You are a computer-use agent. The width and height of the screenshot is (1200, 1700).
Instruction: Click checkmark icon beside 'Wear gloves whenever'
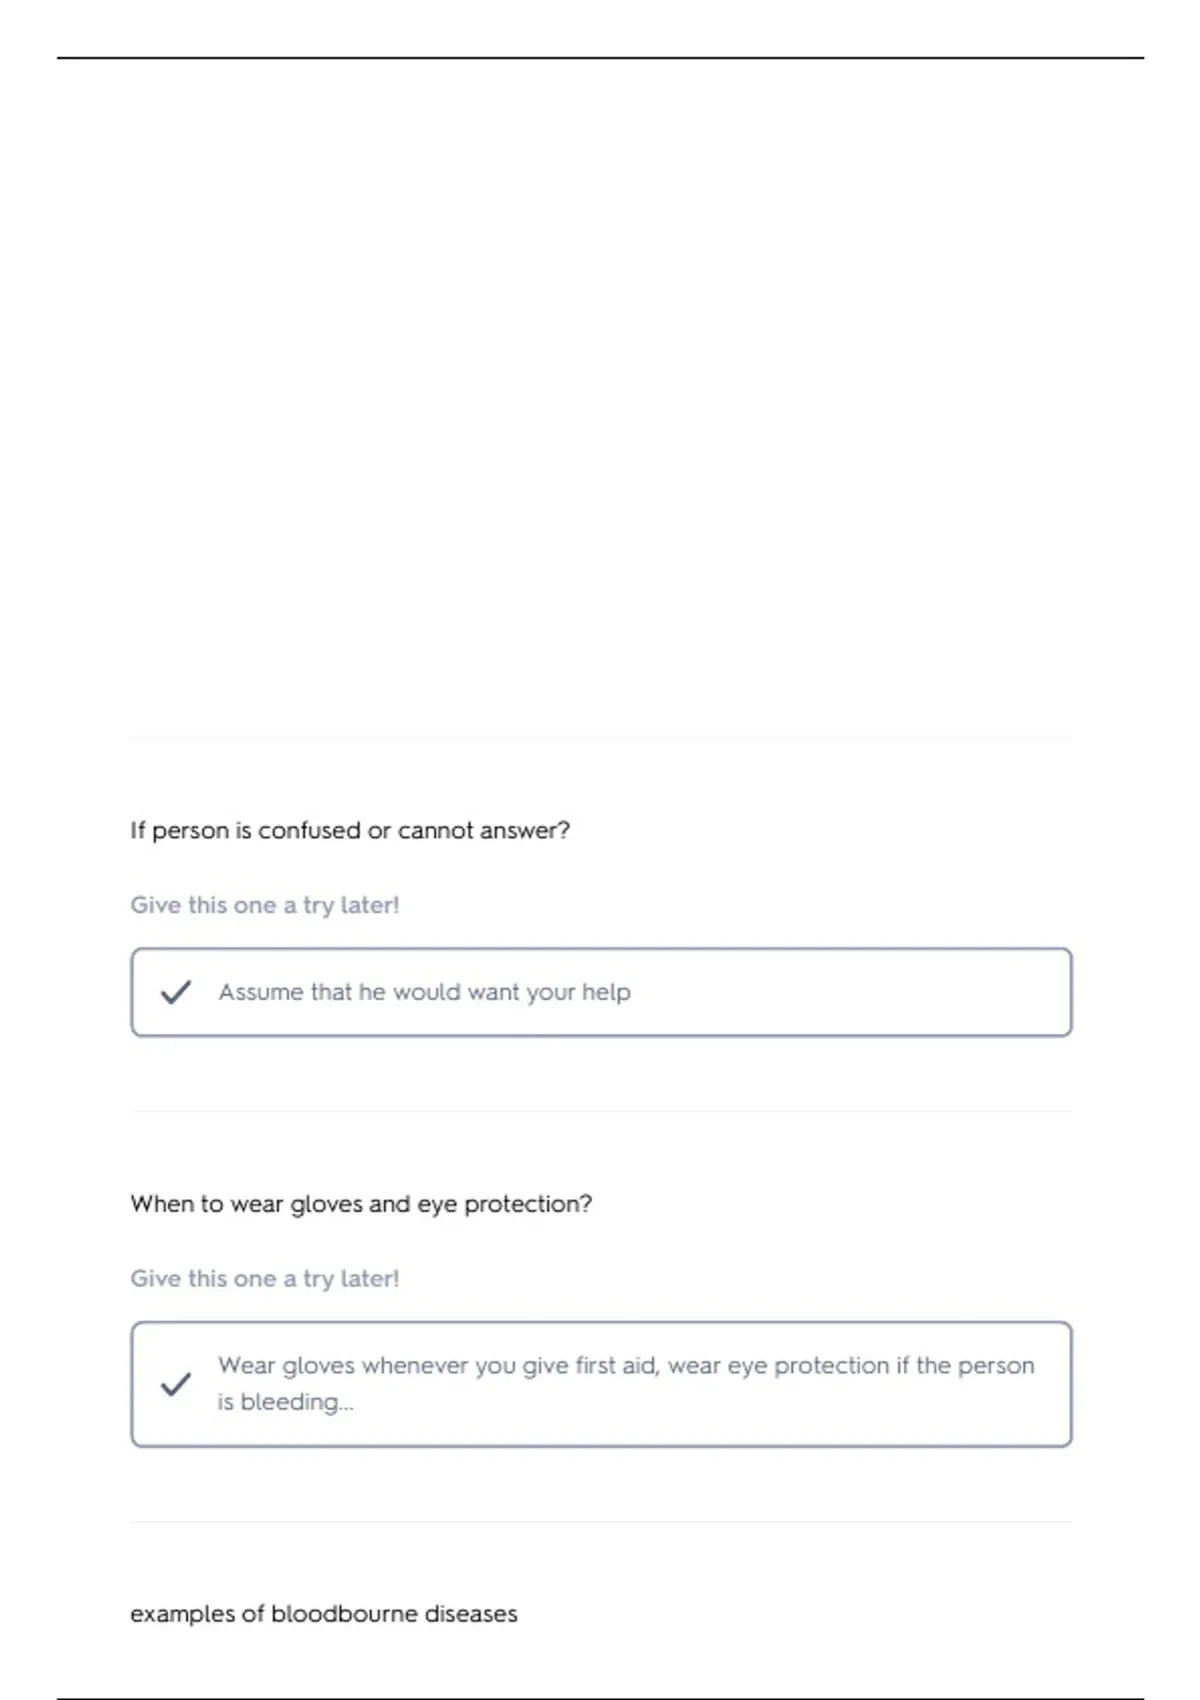tap(176, 1384)
